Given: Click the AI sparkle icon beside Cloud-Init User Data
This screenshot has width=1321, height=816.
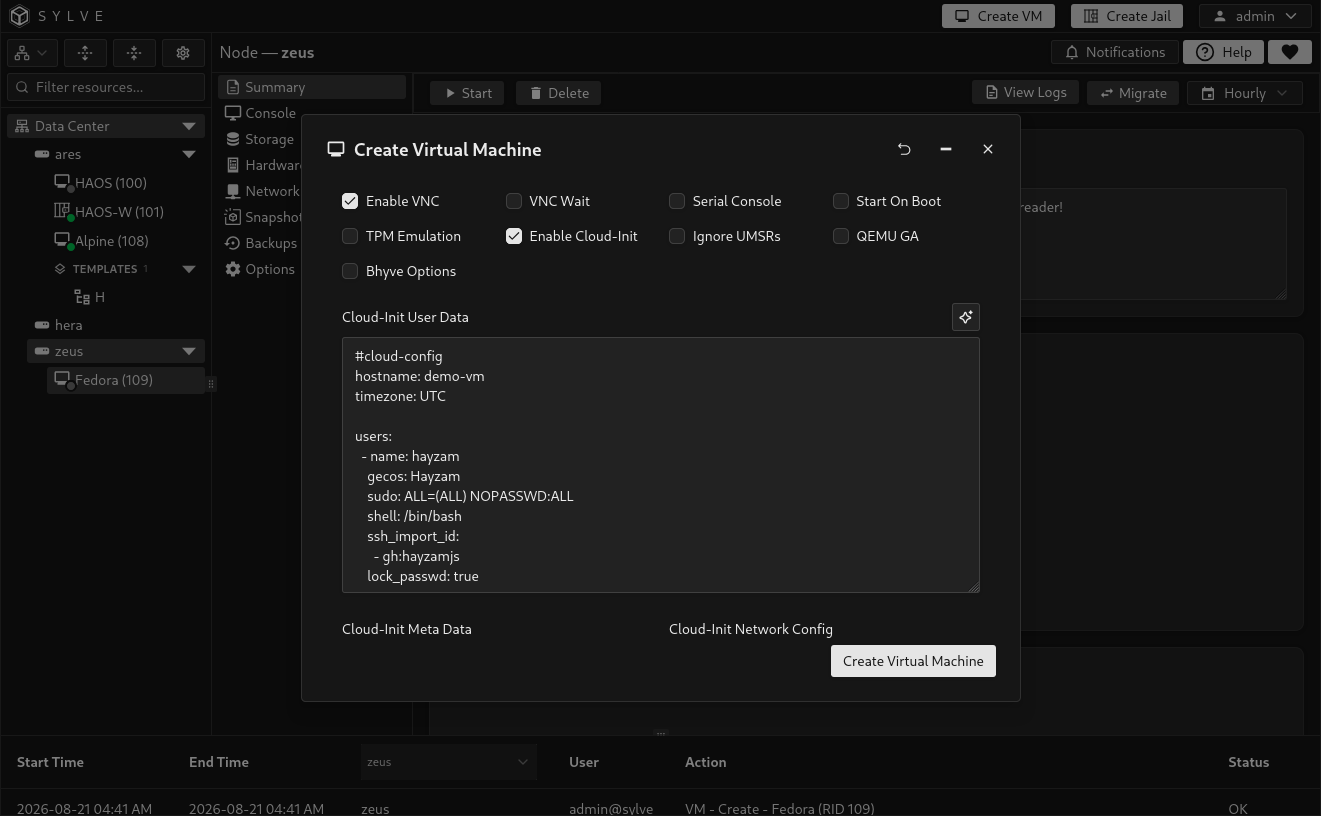Looking at the screenshot, I should point(966,317).
